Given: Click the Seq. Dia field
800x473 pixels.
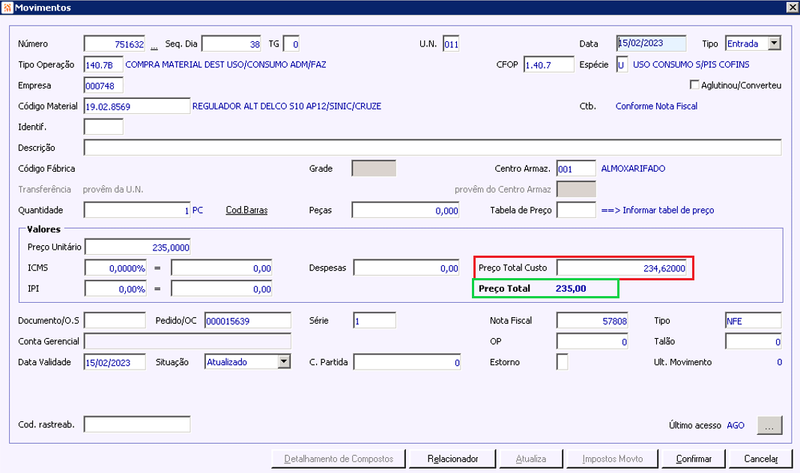Looking at the screenshot, I should click(231, 44).
